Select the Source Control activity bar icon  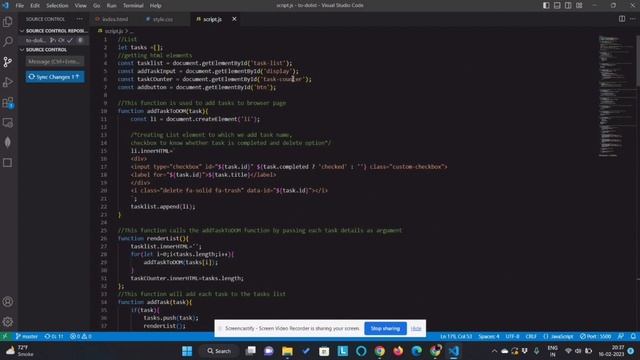coord(8,62)
